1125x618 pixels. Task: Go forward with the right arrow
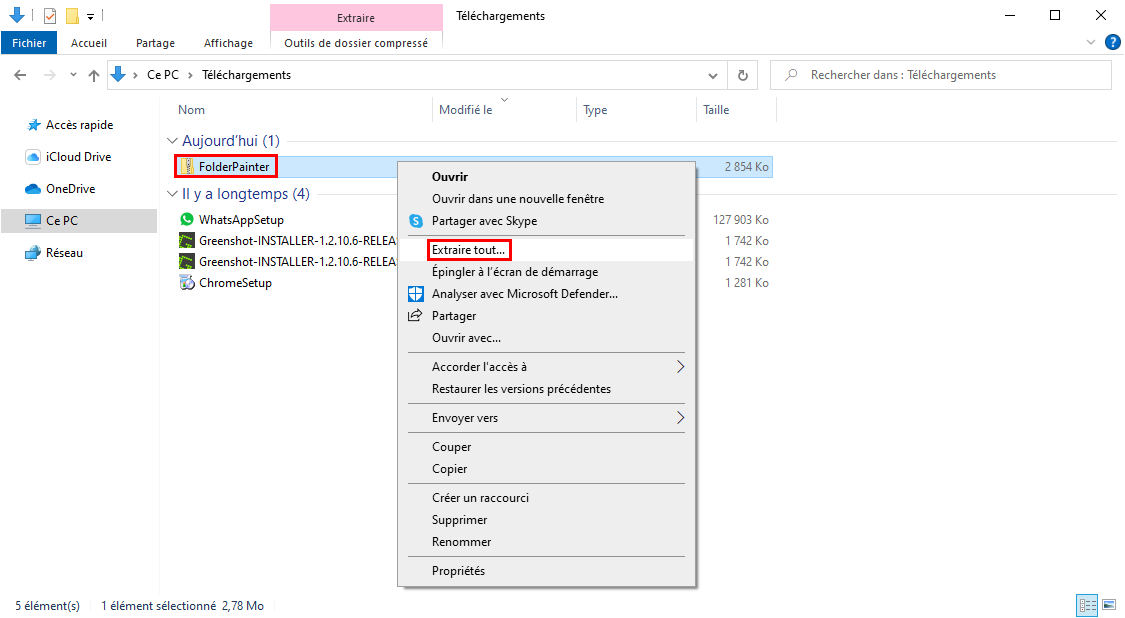click(49, 75)
